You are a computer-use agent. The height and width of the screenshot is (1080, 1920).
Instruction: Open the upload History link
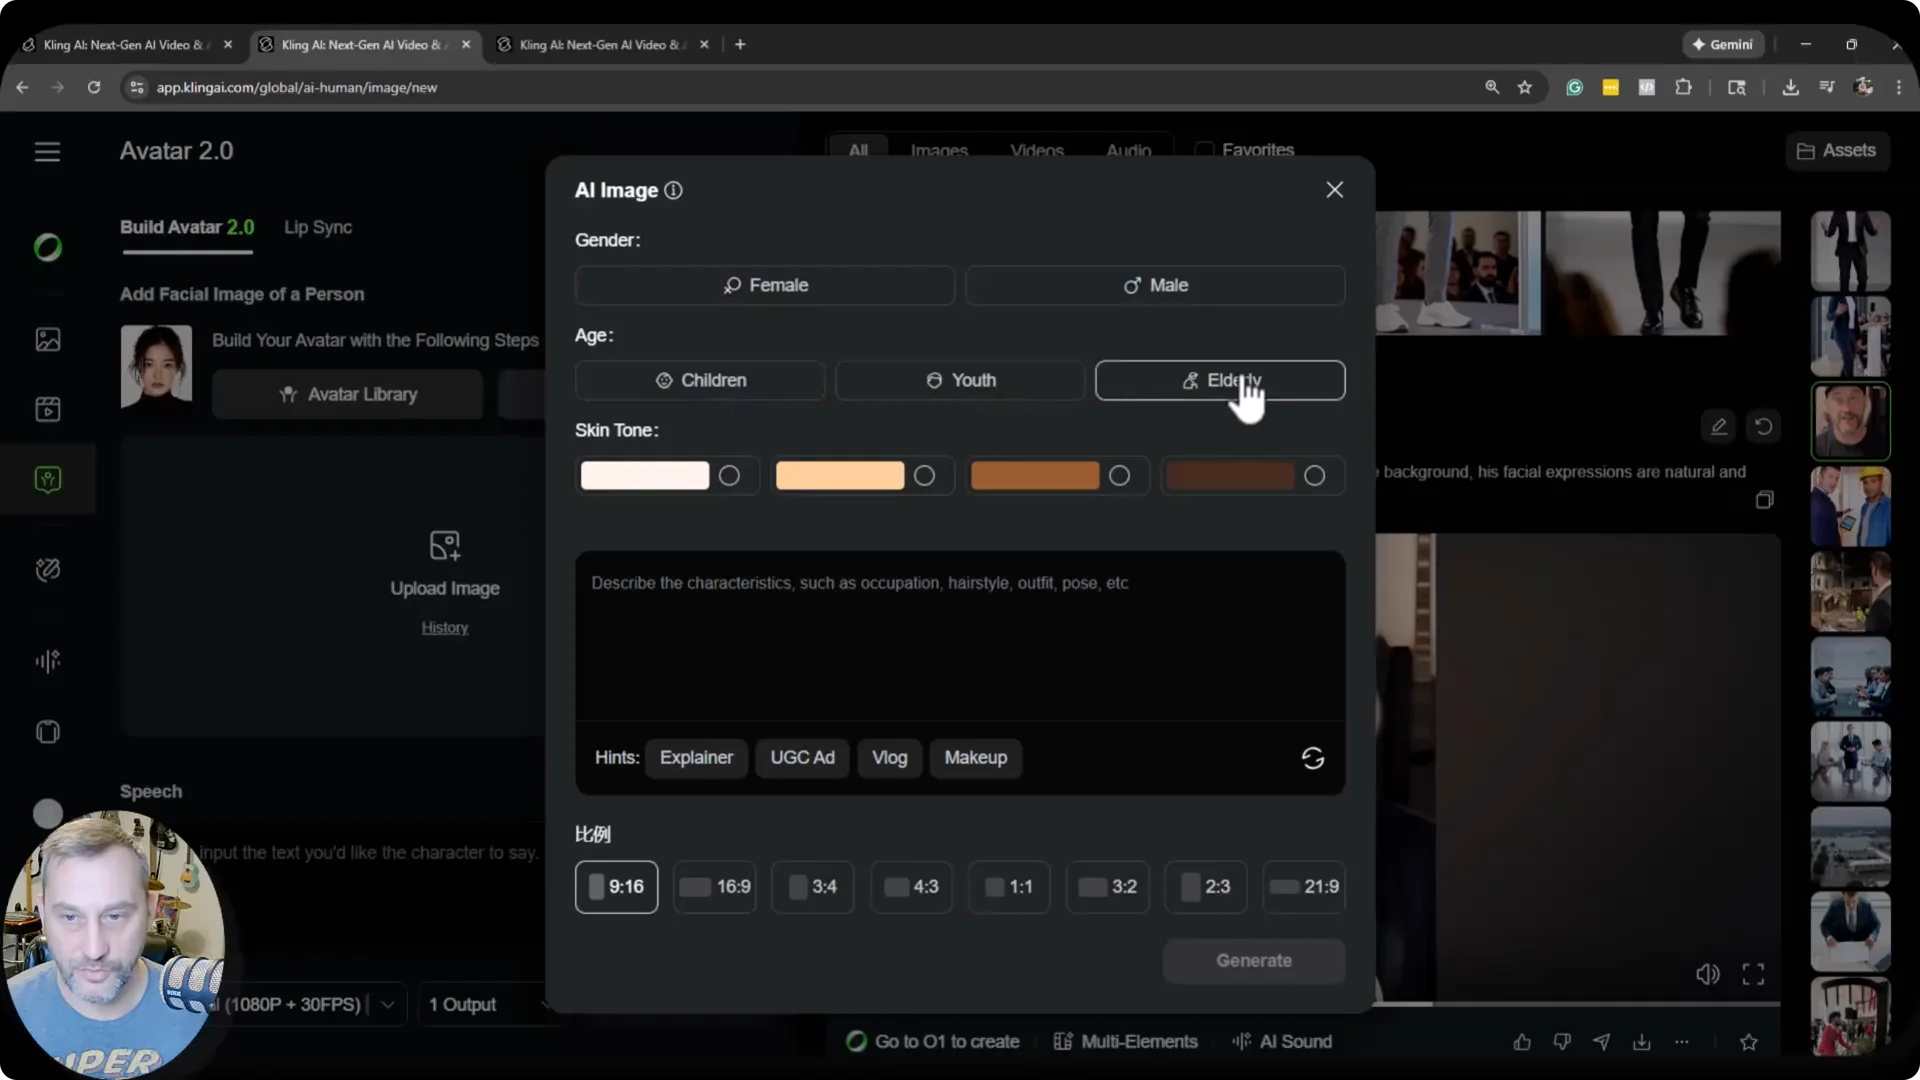click(x=445, y=628)
